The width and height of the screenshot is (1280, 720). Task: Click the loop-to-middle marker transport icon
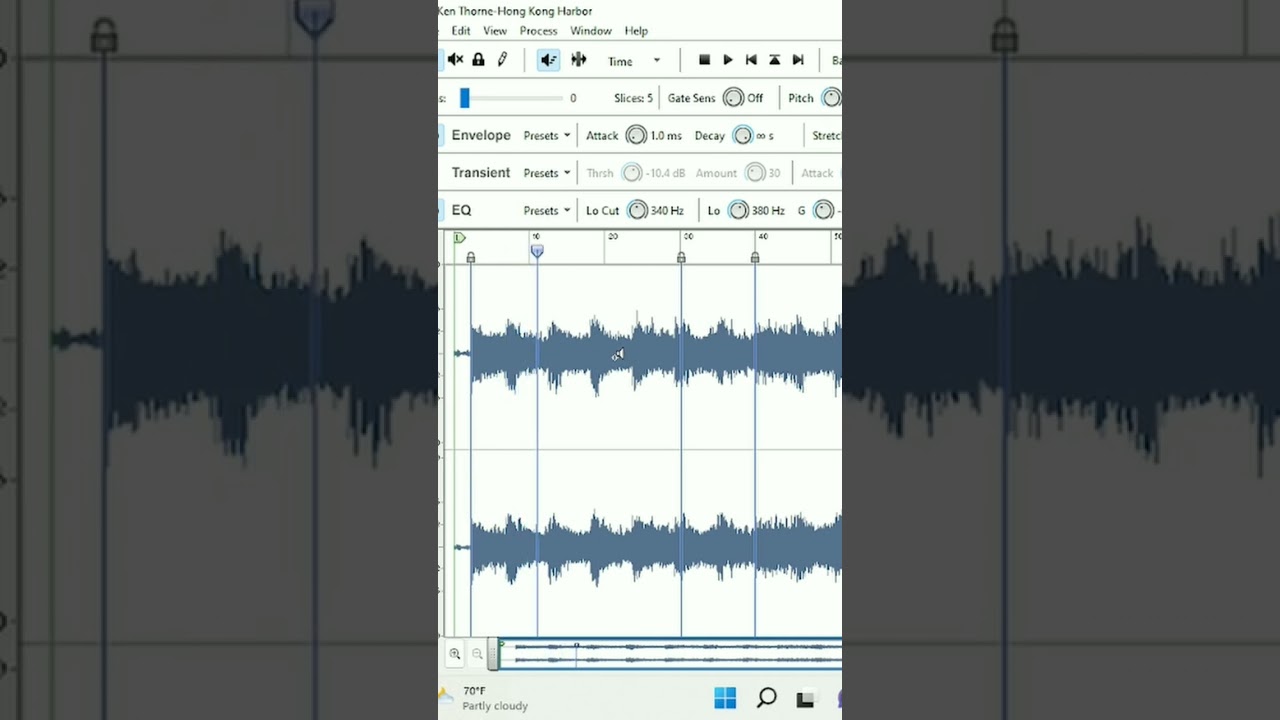click(774, 60)
